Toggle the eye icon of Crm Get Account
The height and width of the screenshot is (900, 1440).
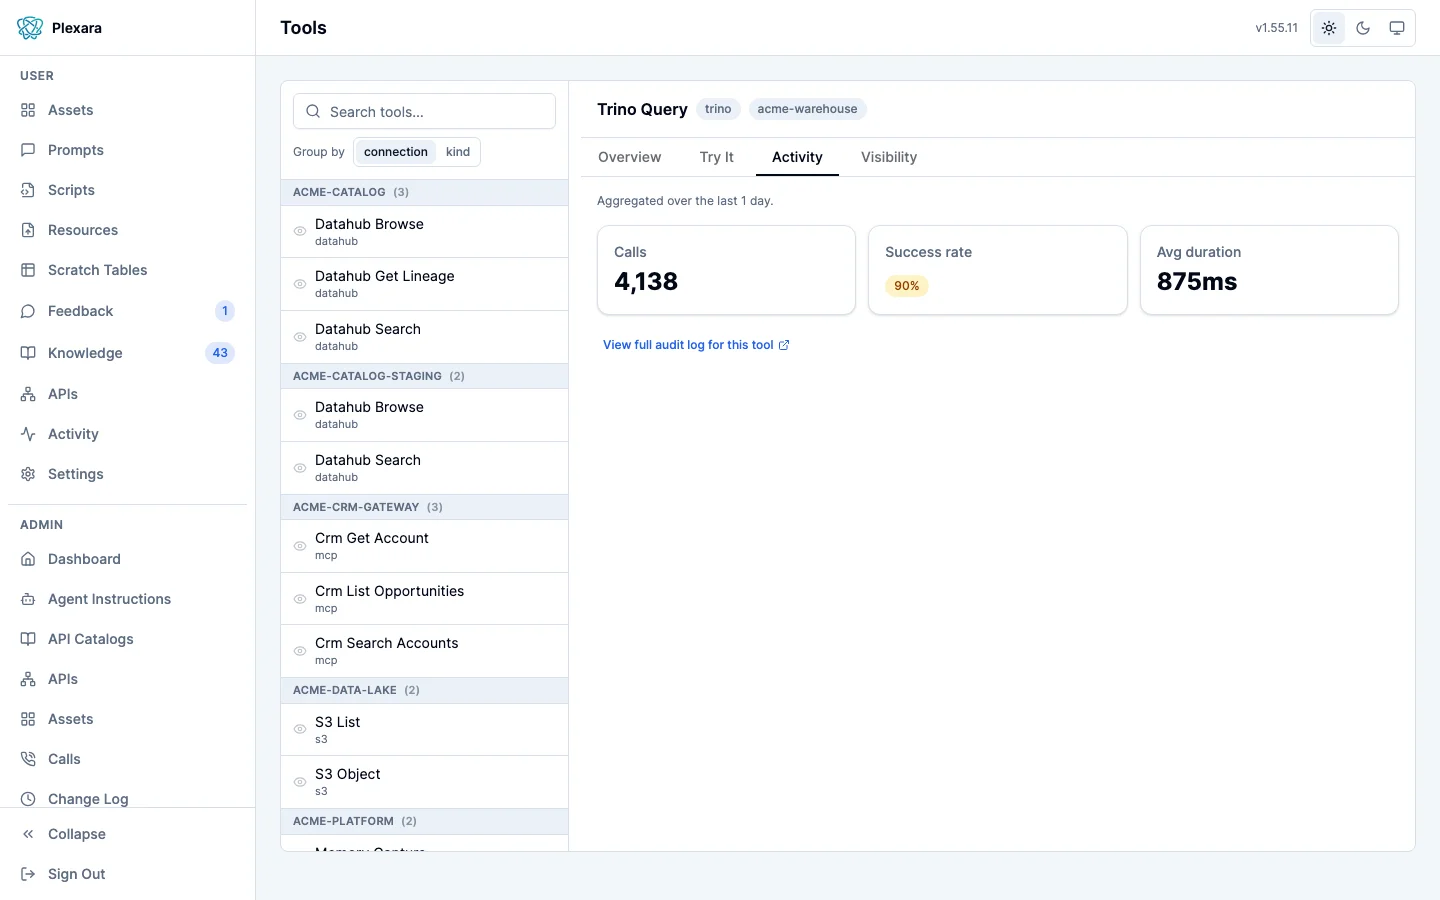coord(300,546)
